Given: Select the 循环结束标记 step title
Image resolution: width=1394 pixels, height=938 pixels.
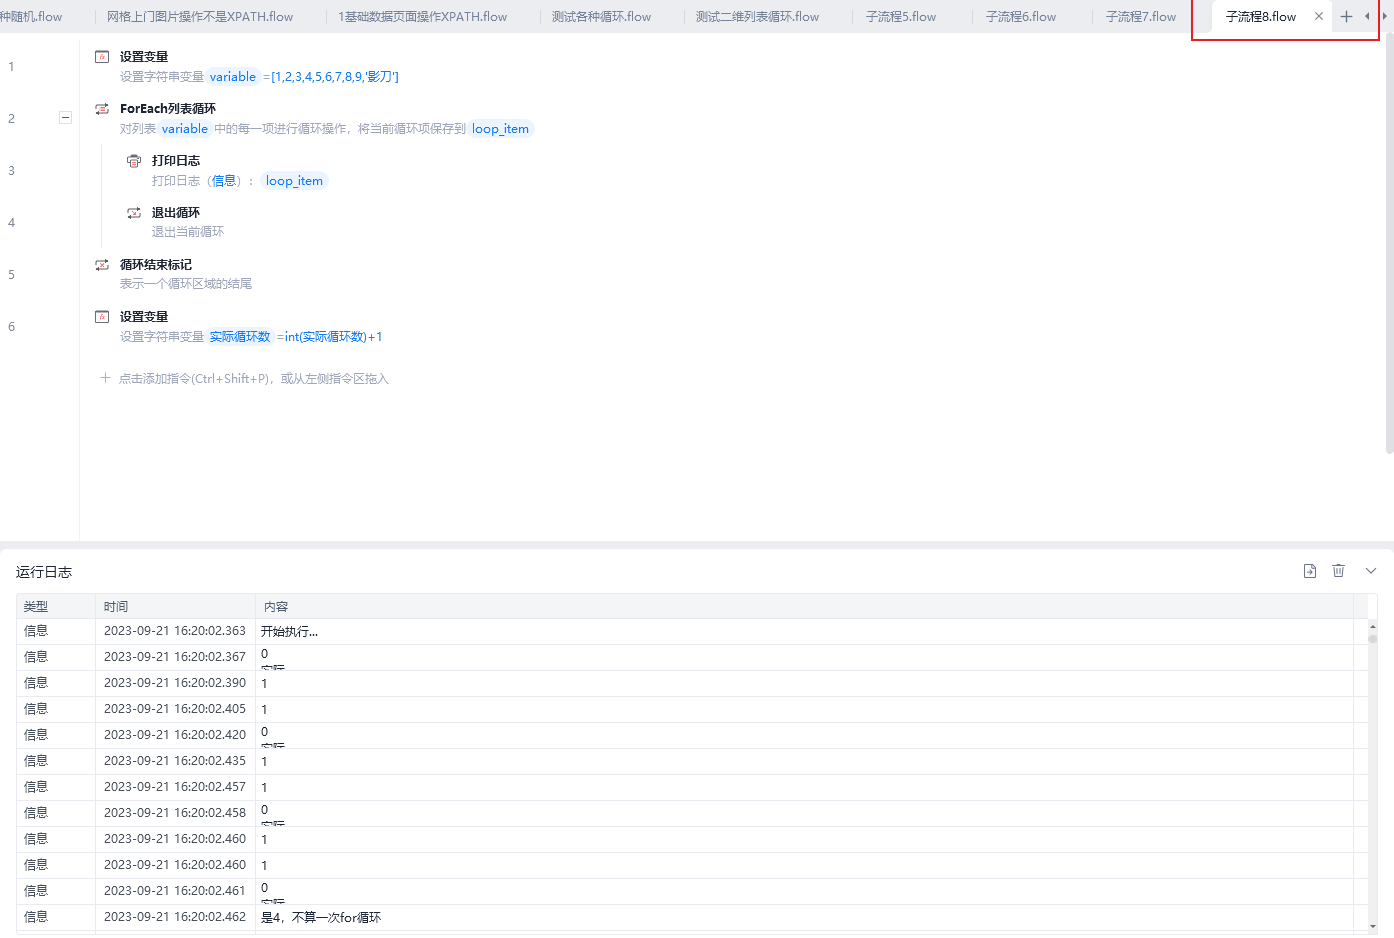Looking at the screenshot, I should coord(156,265).
